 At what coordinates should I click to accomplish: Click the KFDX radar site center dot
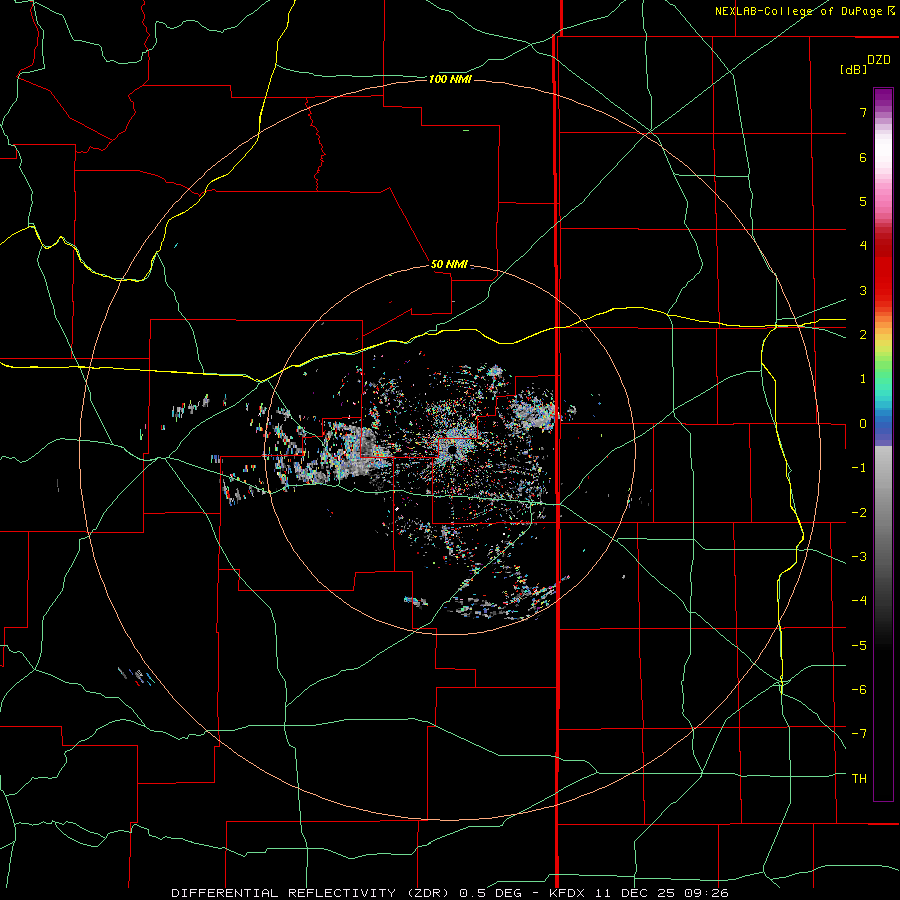[x=452, y=449]
